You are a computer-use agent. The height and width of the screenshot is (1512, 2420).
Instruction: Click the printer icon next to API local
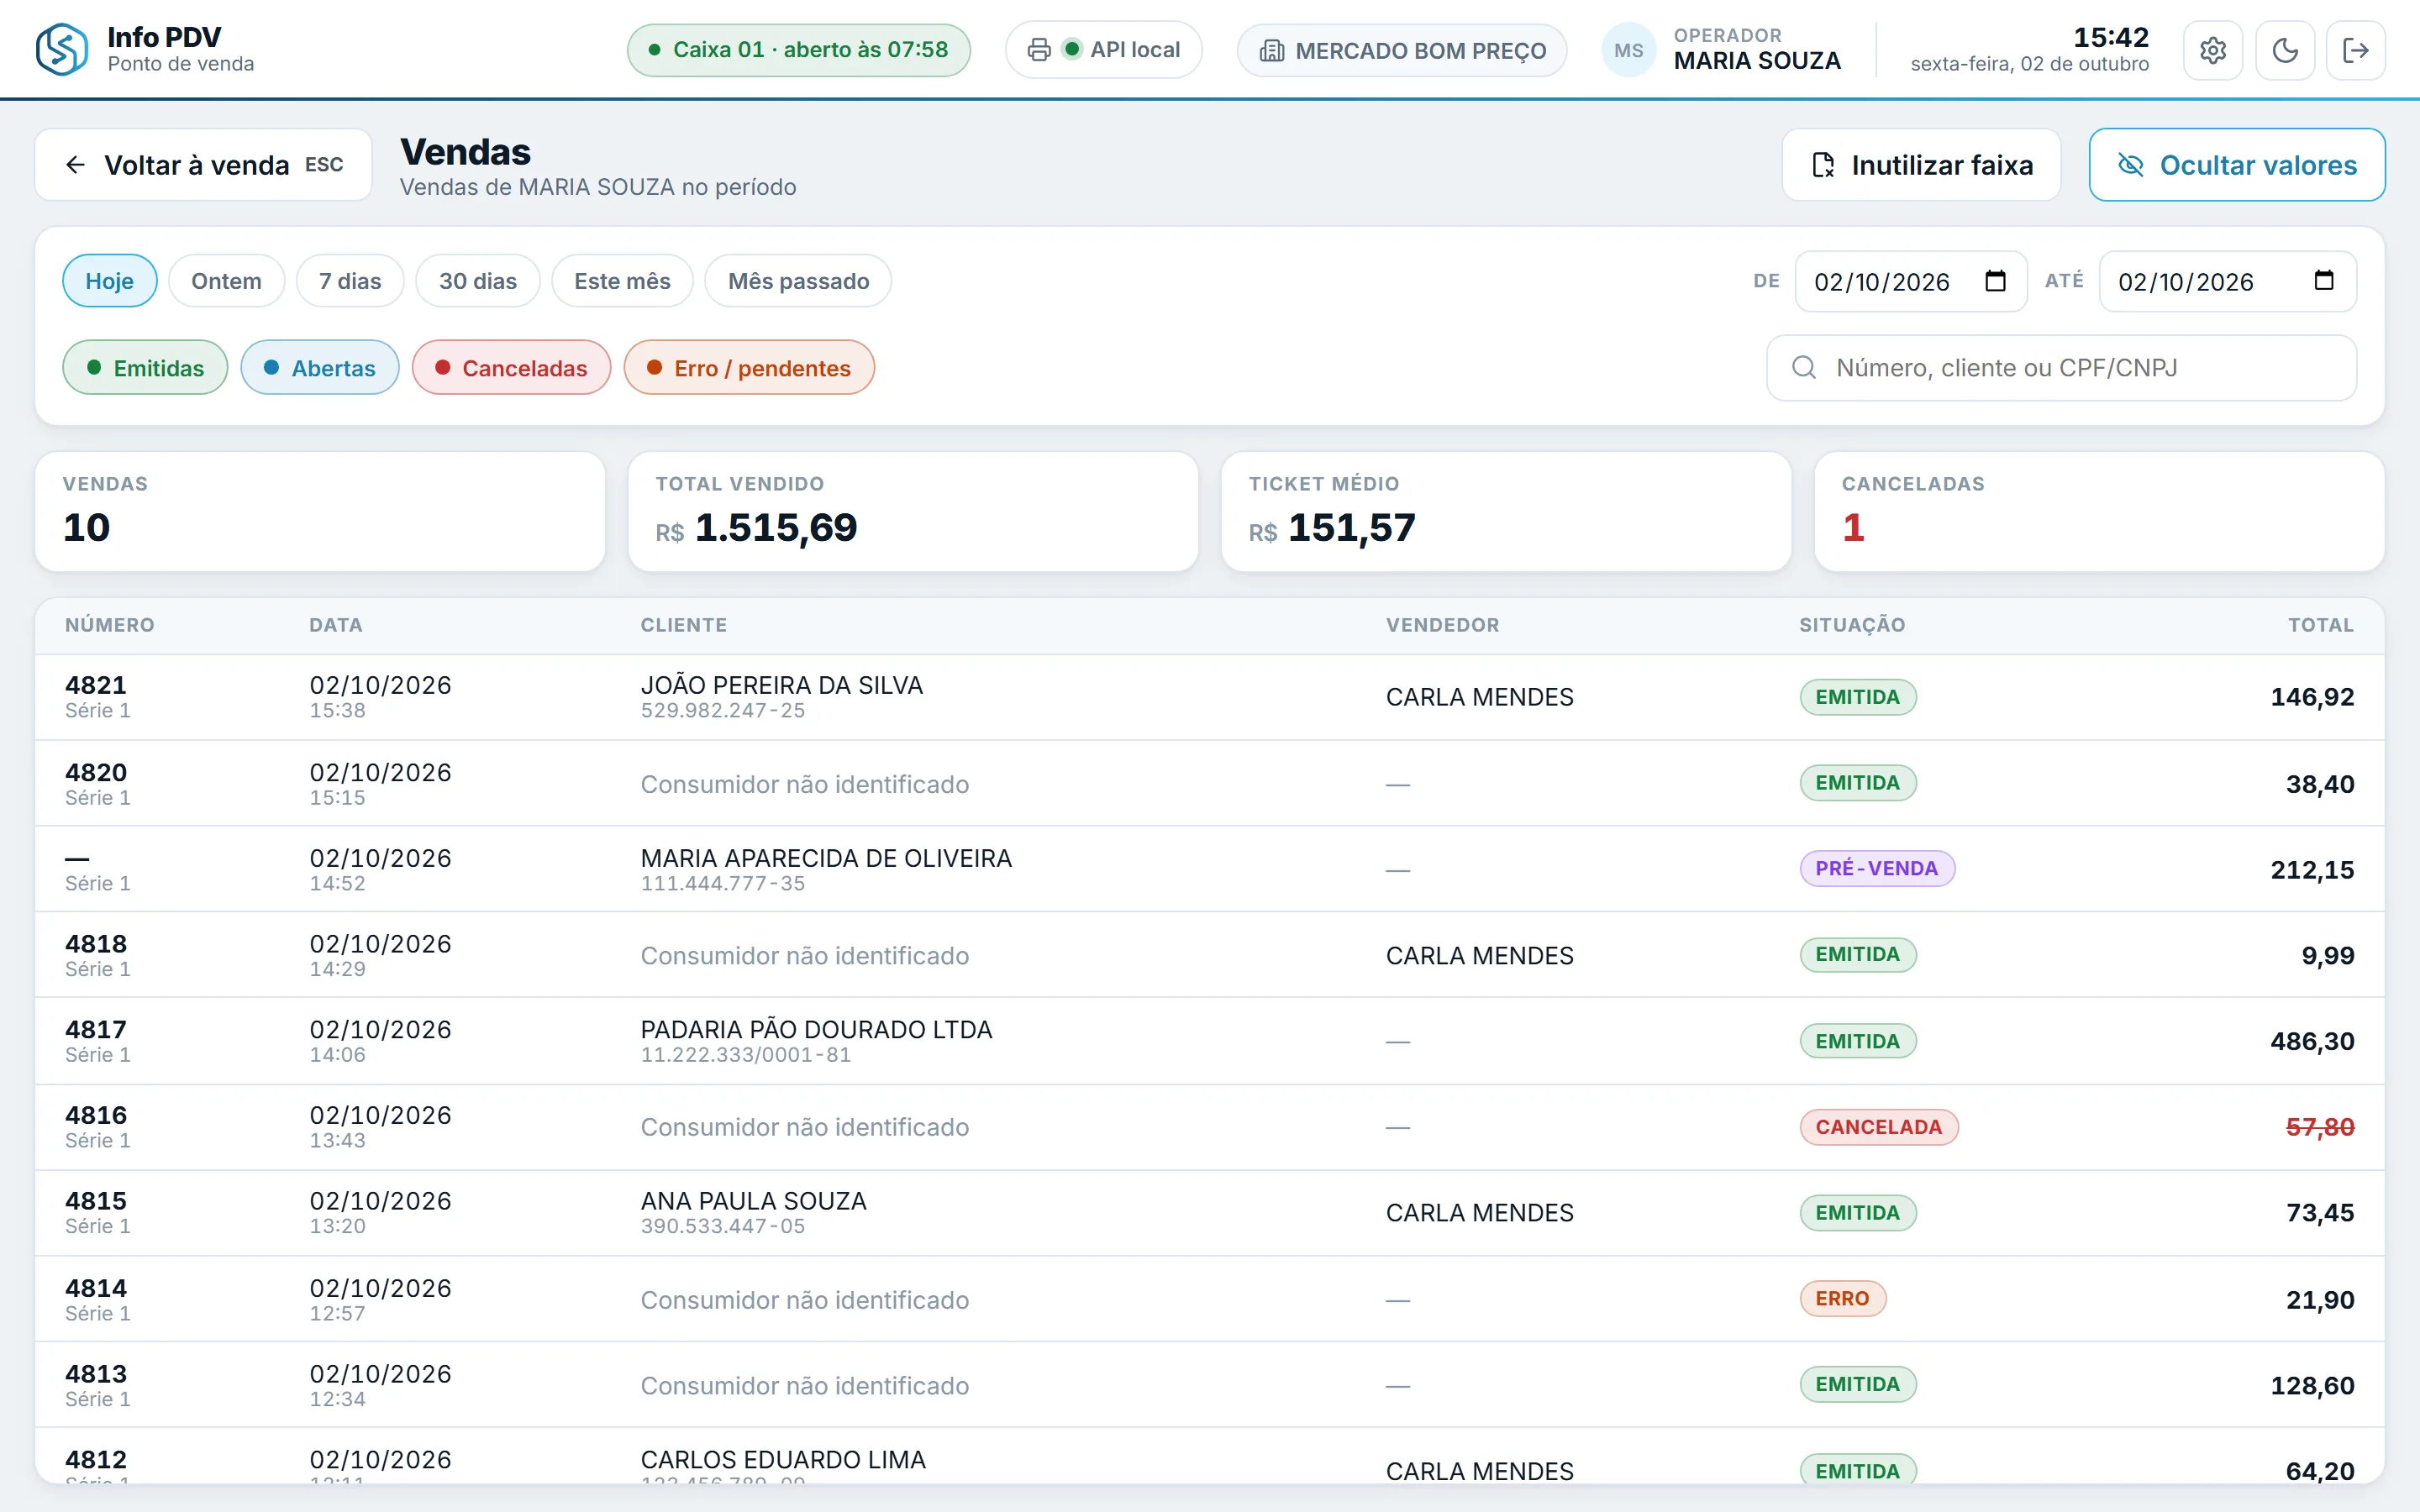tap(1039, 50)
